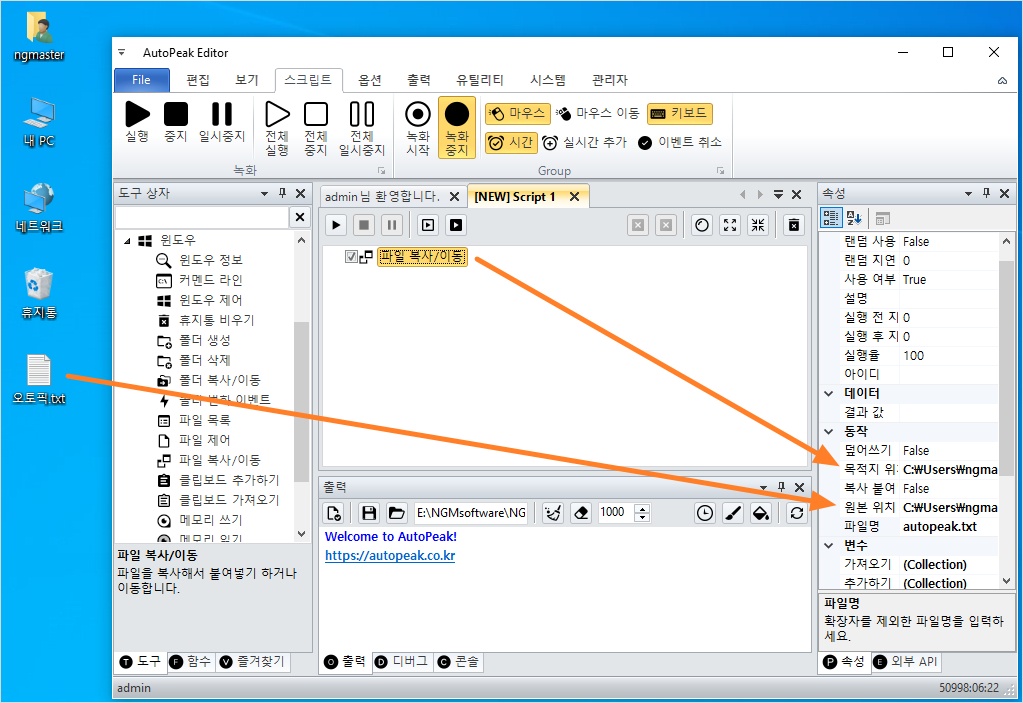The image size is (1023, 703).
Task: Select the 휴지통 desktop icon
Action: click(x=39, y=294)
